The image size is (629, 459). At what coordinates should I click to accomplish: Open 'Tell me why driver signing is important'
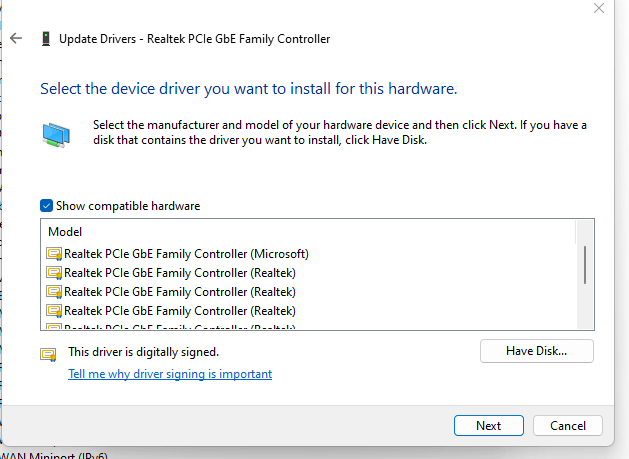170,374
